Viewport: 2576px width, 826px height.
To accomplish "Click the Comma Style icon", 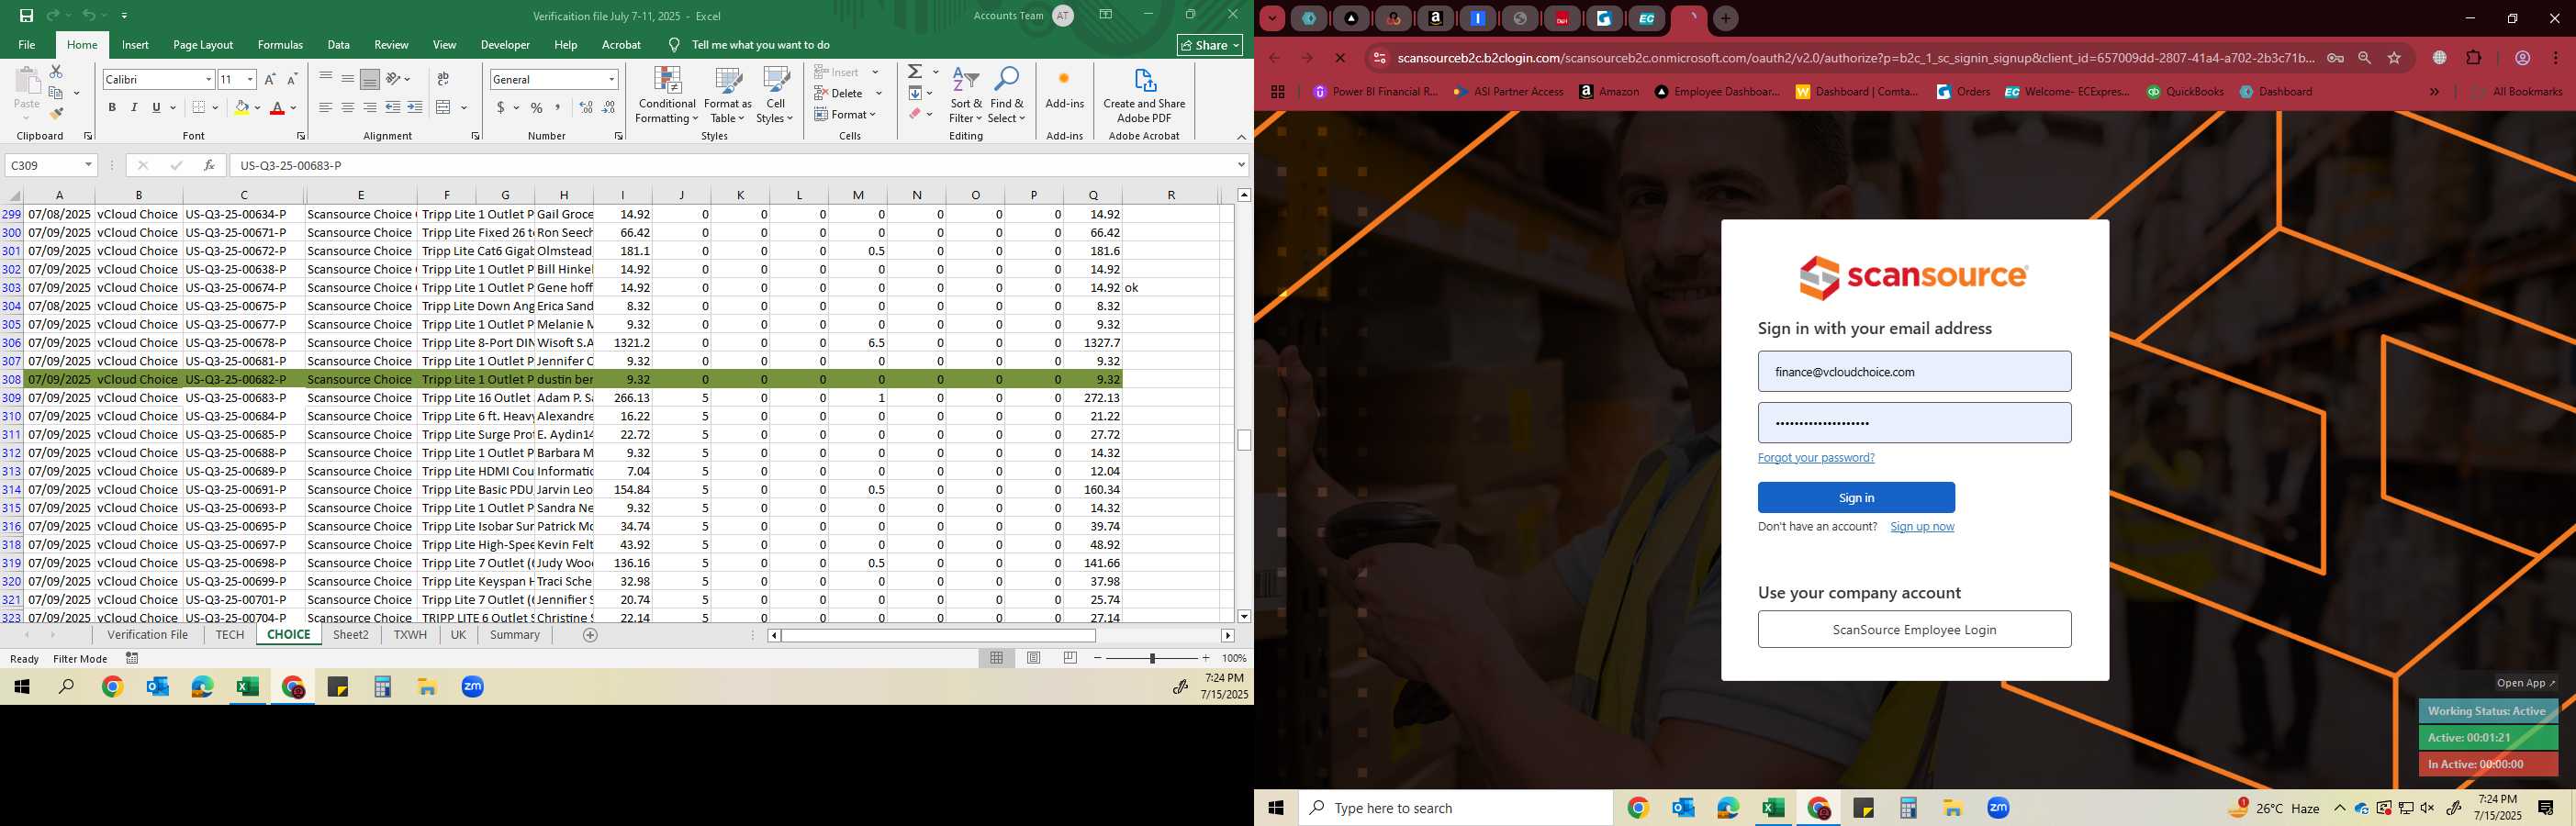I will (558, 107).
